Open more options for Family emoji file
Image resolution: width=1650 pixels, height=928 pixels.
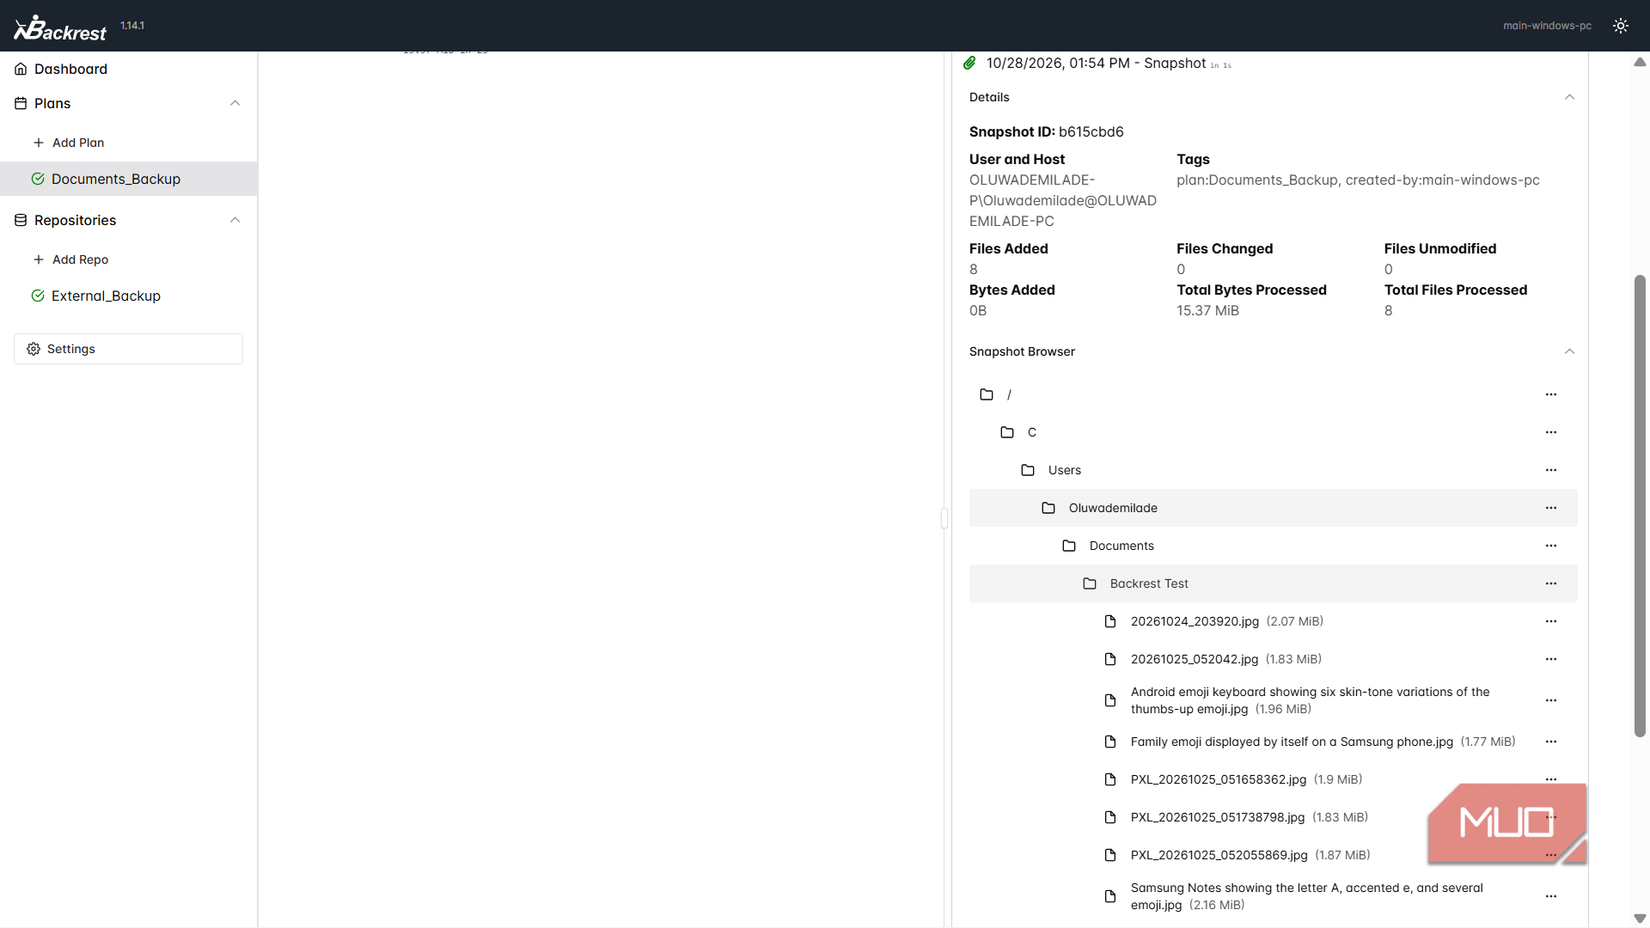pos(1551,742)
